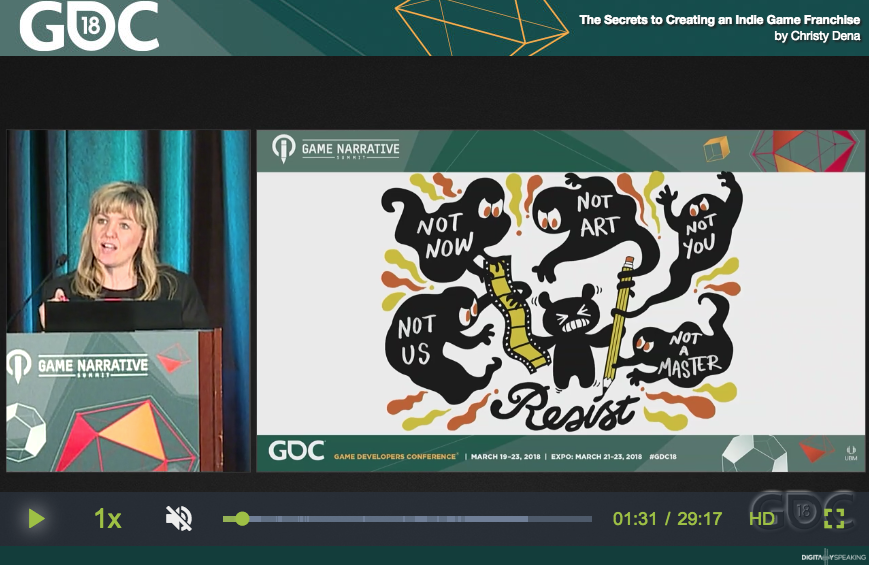Click the play button to resume video

(x=36, y=519)
